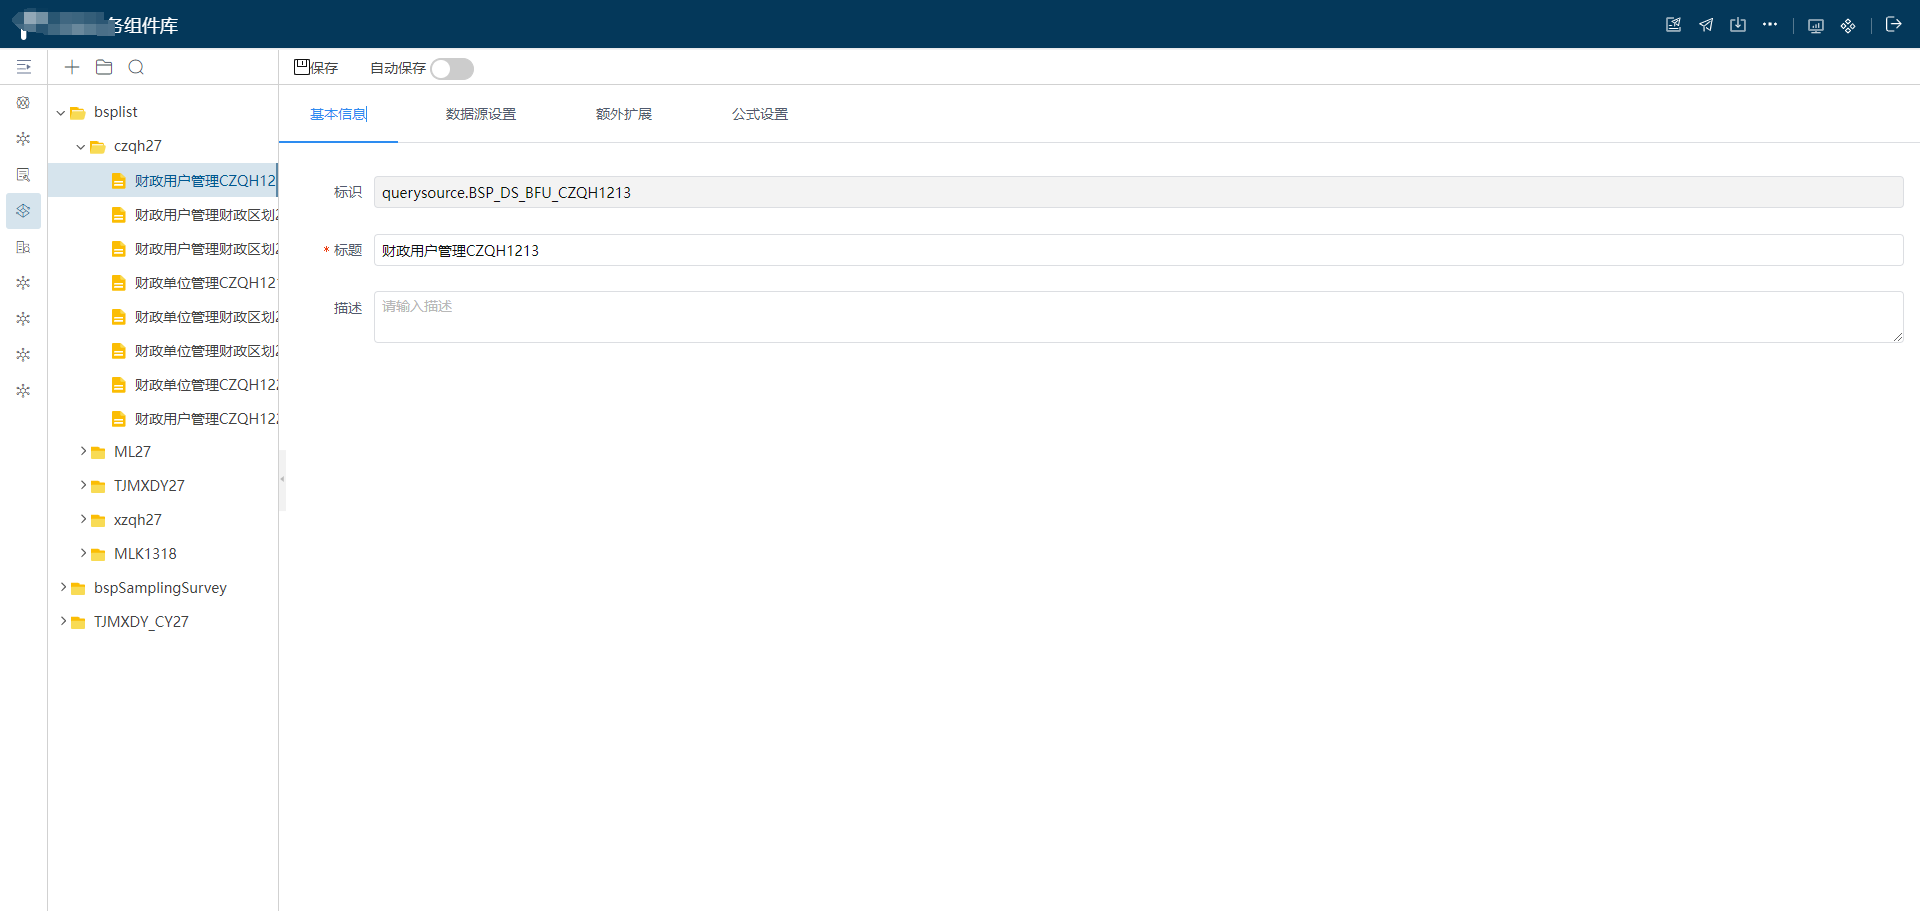Collapse the czqh27 folder chevron

pos(81,147)
